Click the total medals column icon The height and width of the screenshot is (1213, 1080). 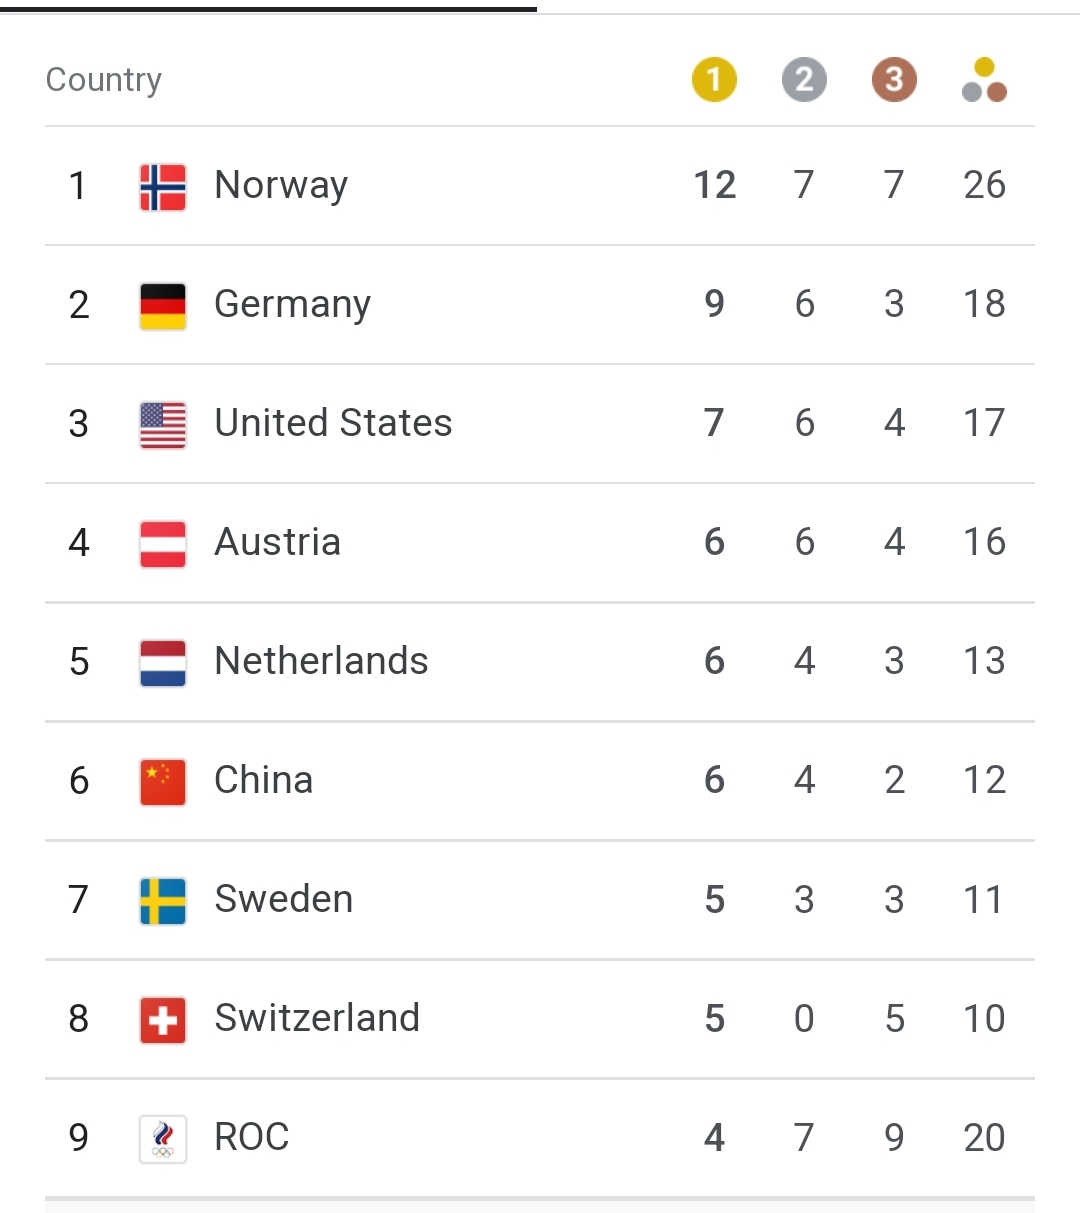pyautogui.click(x=984, y=80)
